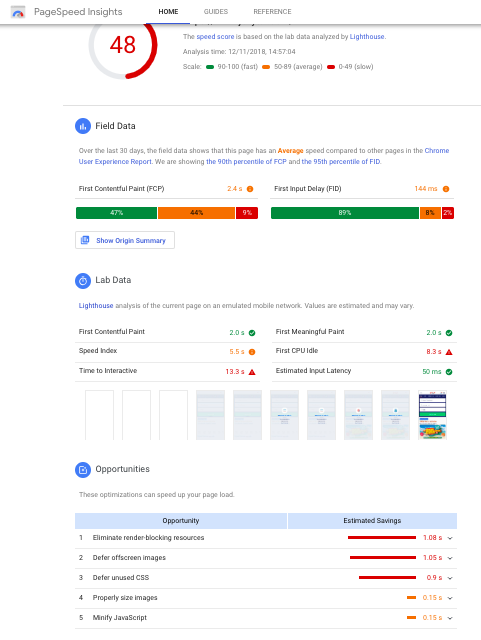Open the REFERENCE tab

click(x=272, y=12)
